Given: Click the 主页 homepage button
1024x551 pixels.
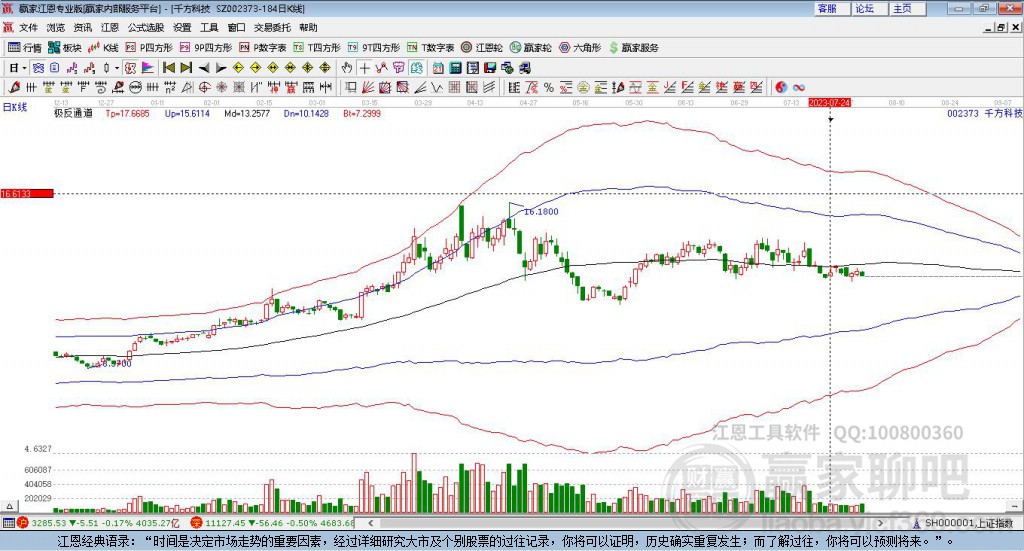Looking at the screenshot, I should [908, 8].
